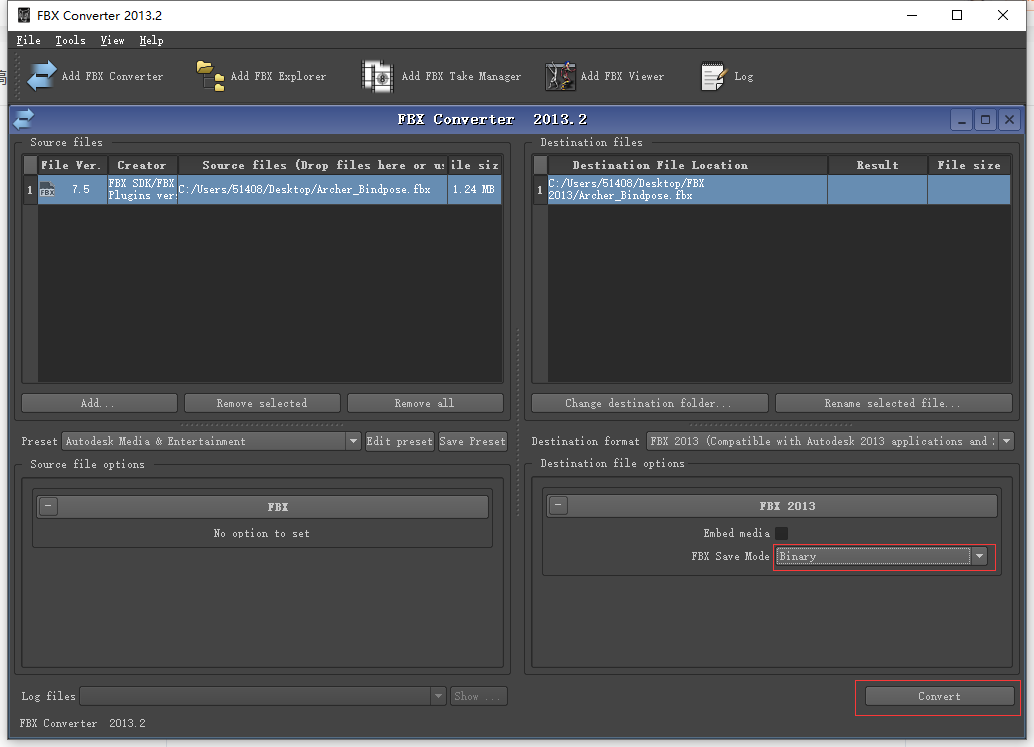Click Rename selected file... button
1034x747 pixels.
pyautogui.click(x=894, y=403)
